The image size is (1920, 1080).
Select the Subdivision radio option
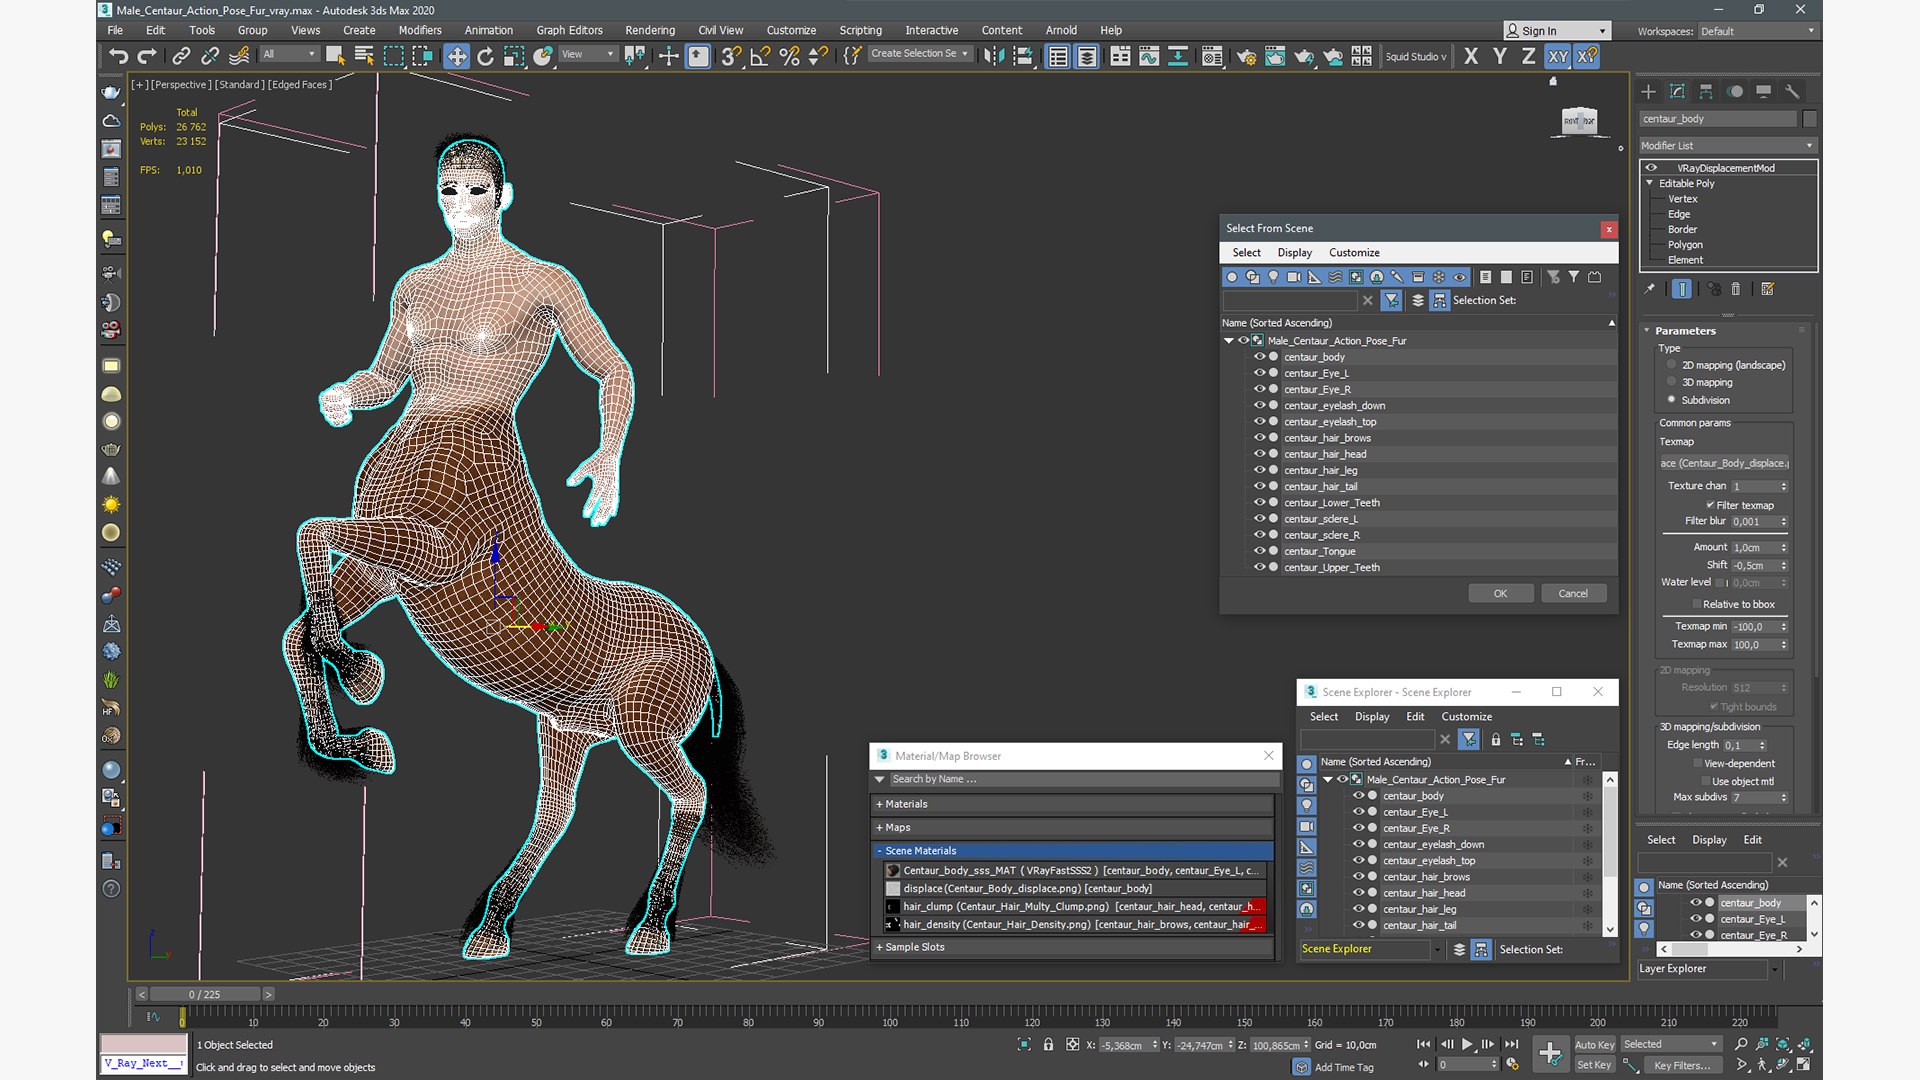pyautogui.click(x=1671, y=400)
